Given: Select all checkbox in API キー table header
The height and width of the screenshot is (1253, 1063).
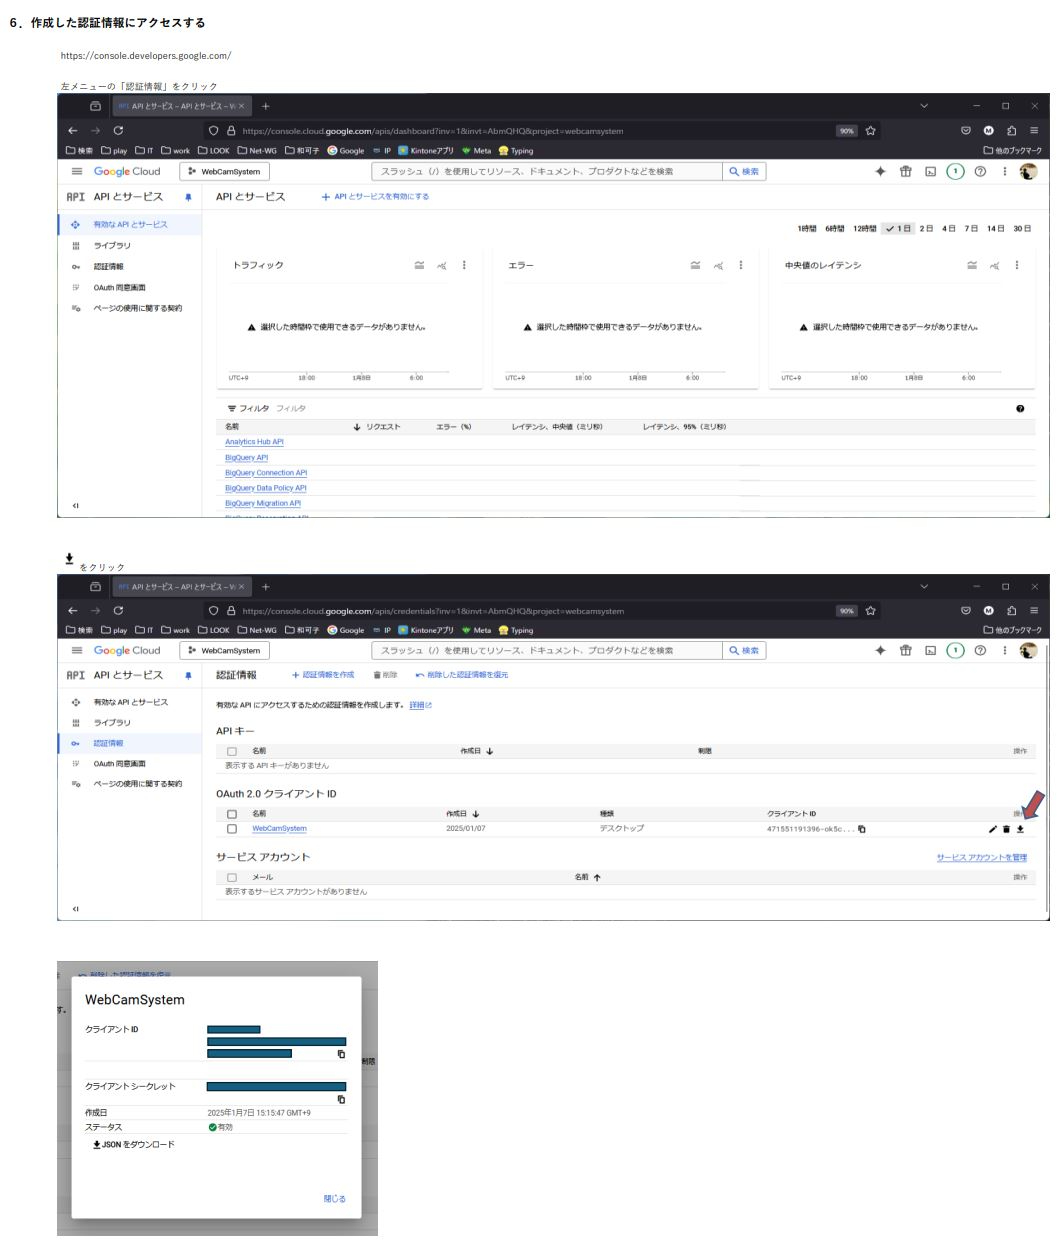Looking at the screenshot, I should [232, 751].
